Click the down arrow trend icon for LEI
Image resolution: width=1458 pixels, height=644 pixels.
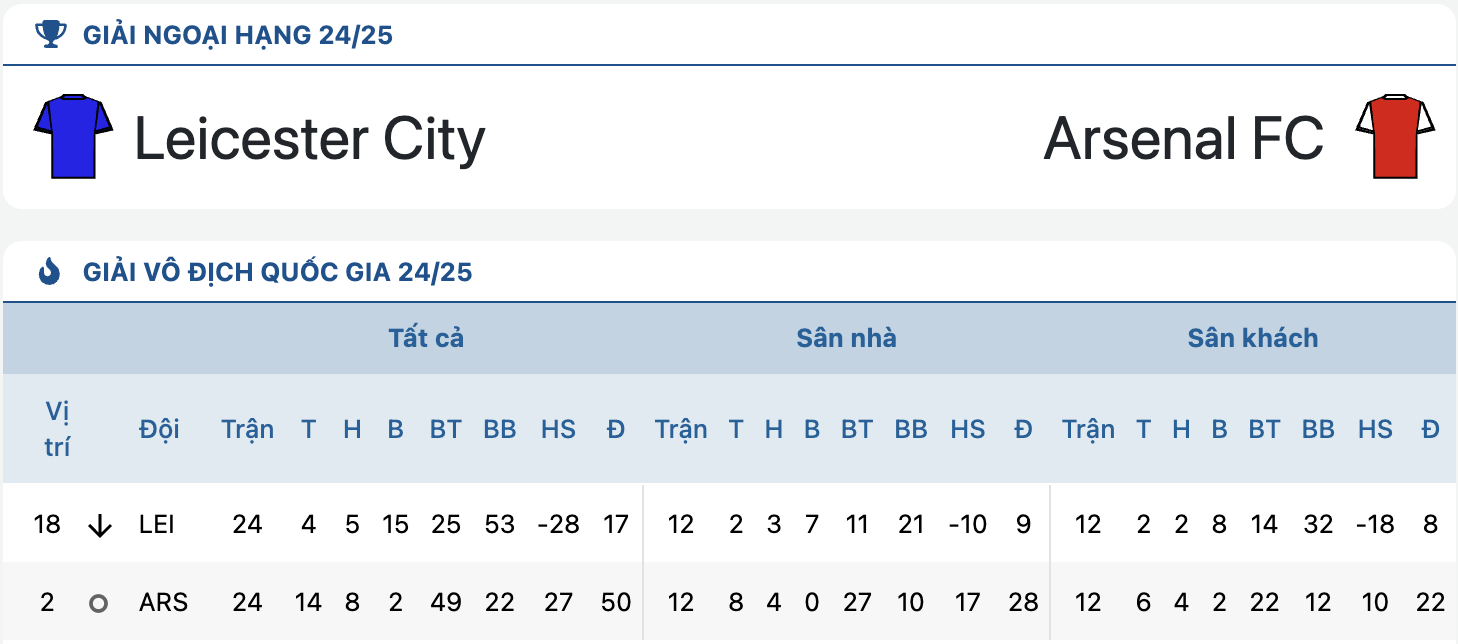[x=99, y=524]
